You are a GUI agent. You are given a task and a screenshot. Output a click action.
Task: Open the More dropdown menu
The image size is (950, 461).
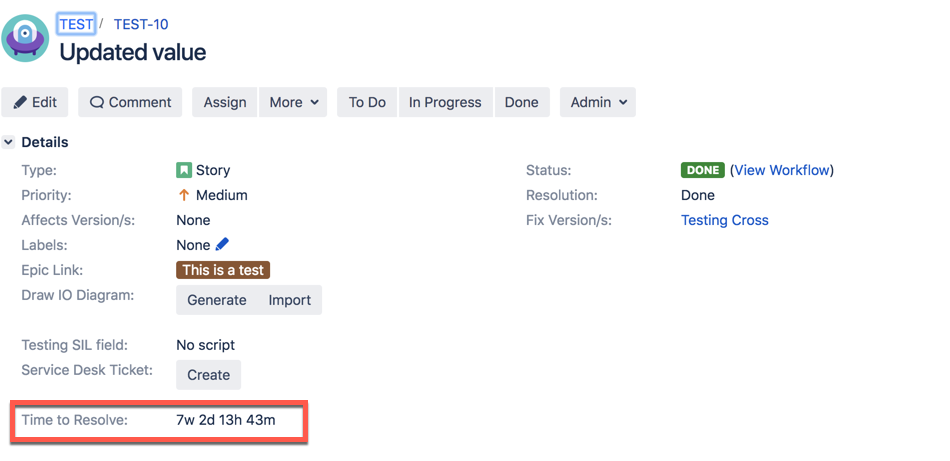tap(293, 102)
